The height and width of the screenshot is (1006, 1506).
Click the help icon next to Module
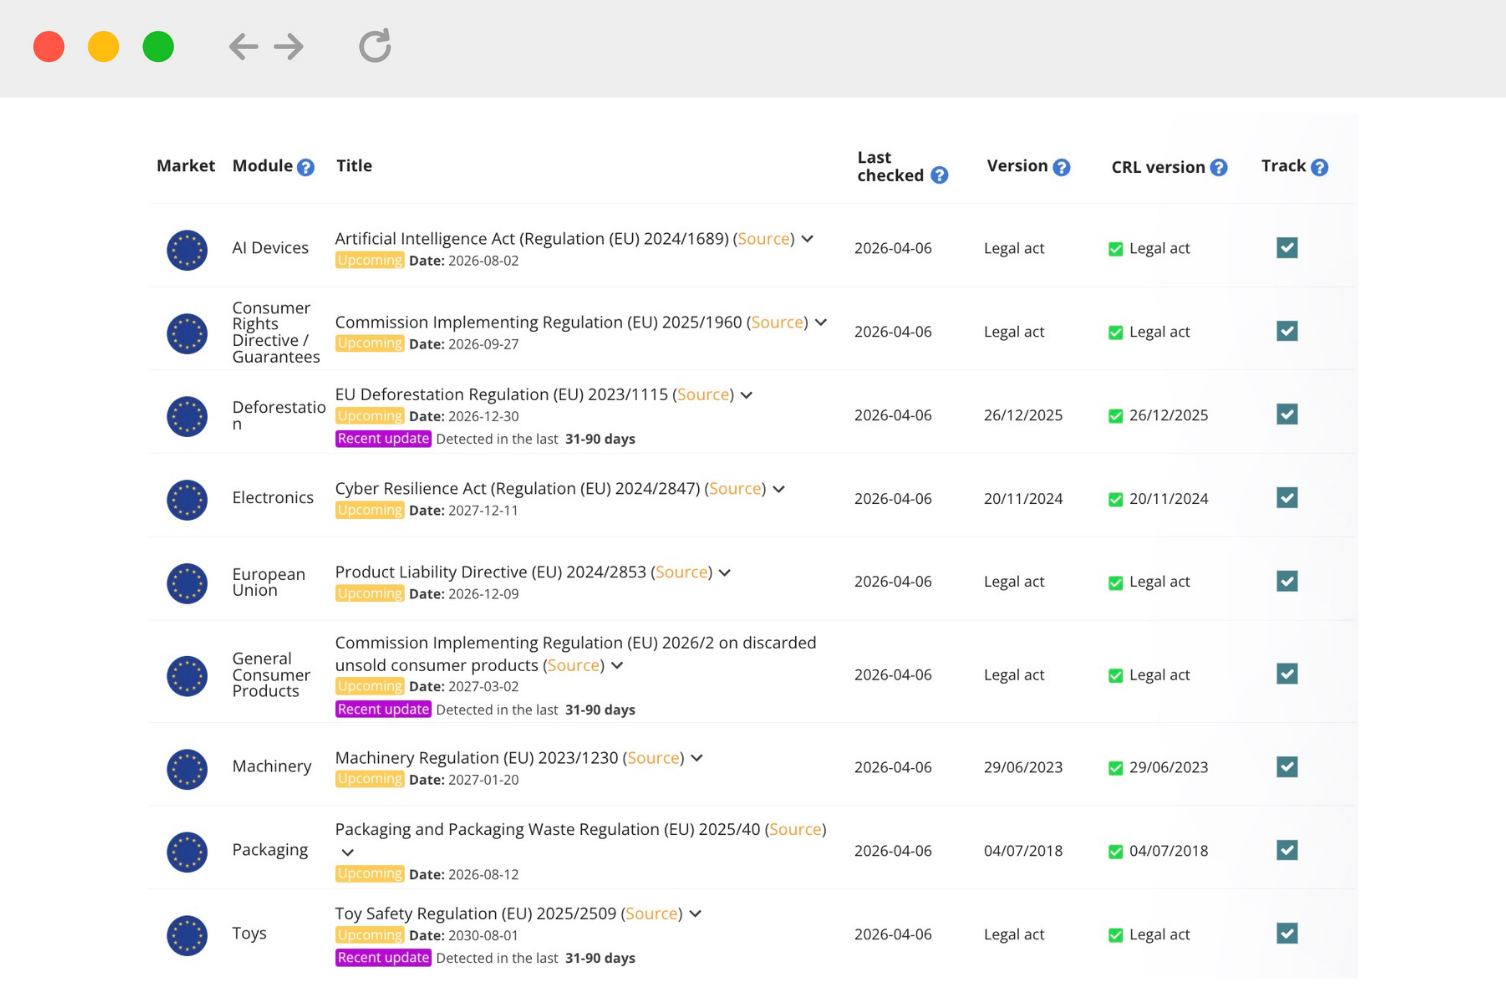pos(306,168)
